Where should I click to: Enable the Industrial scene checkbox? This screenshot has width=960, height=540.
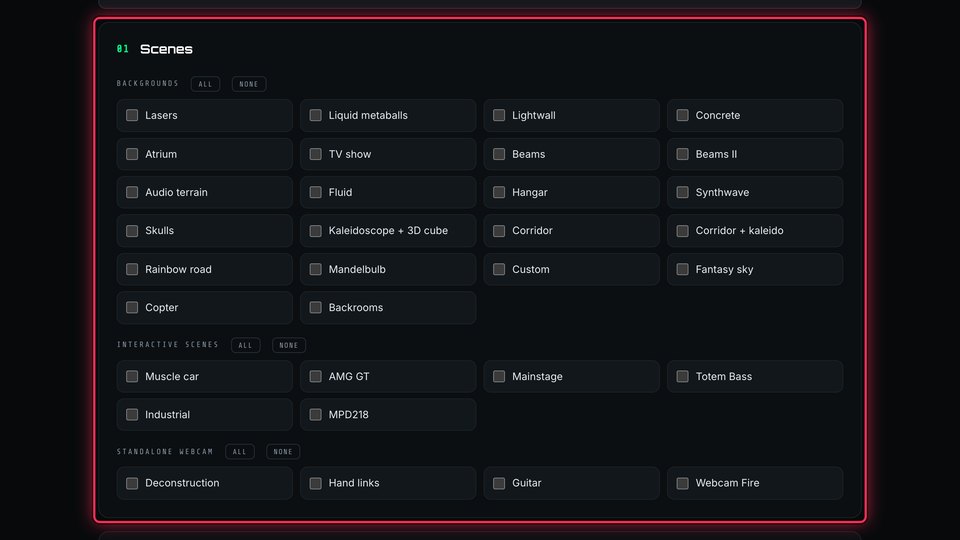click(x=132, y=414)
